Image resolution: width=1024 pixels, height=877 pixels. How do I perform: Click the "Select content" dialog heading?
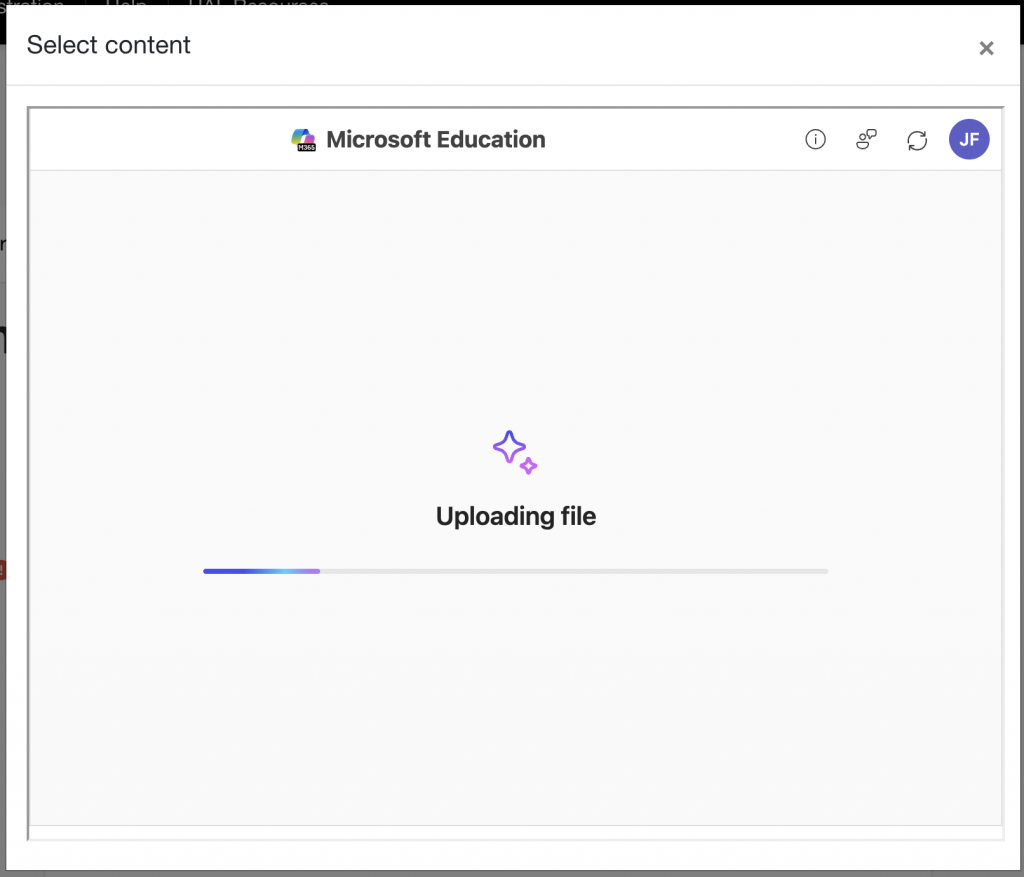click(109, 45)
